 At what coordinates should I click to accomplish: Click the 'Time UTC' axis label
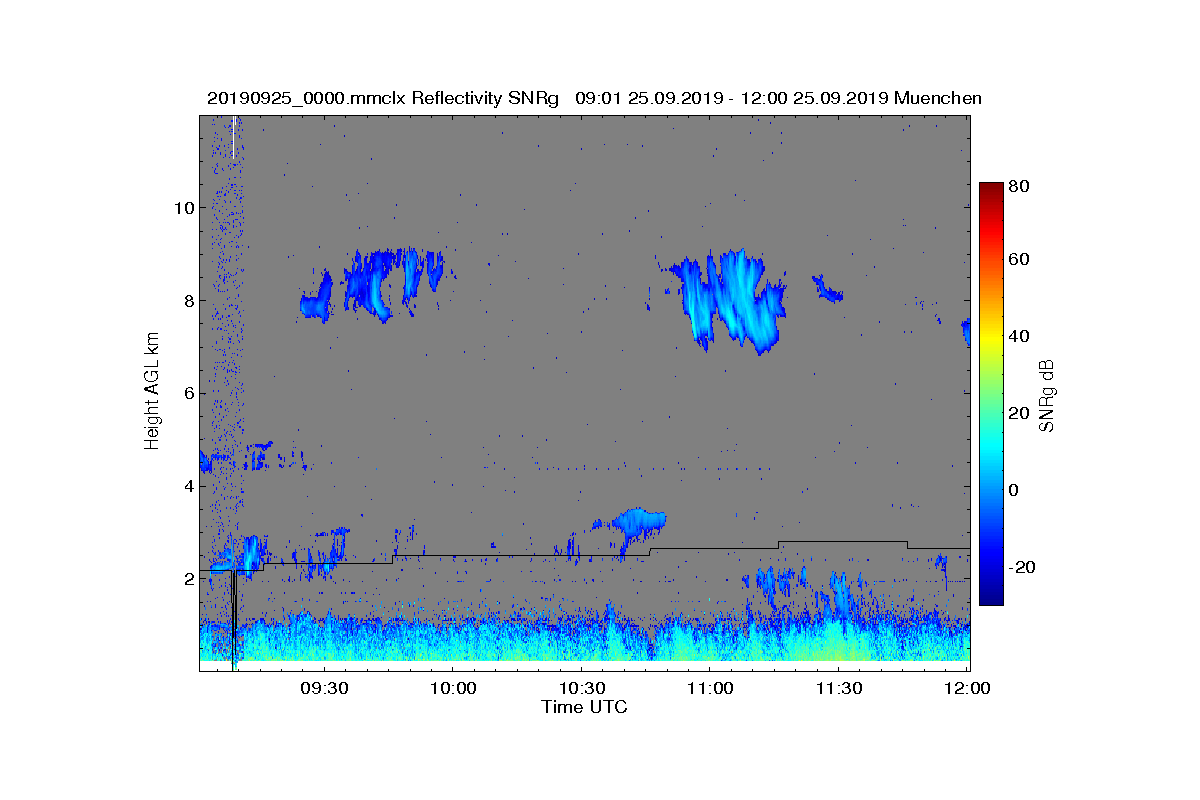click(x=584, y=707)
